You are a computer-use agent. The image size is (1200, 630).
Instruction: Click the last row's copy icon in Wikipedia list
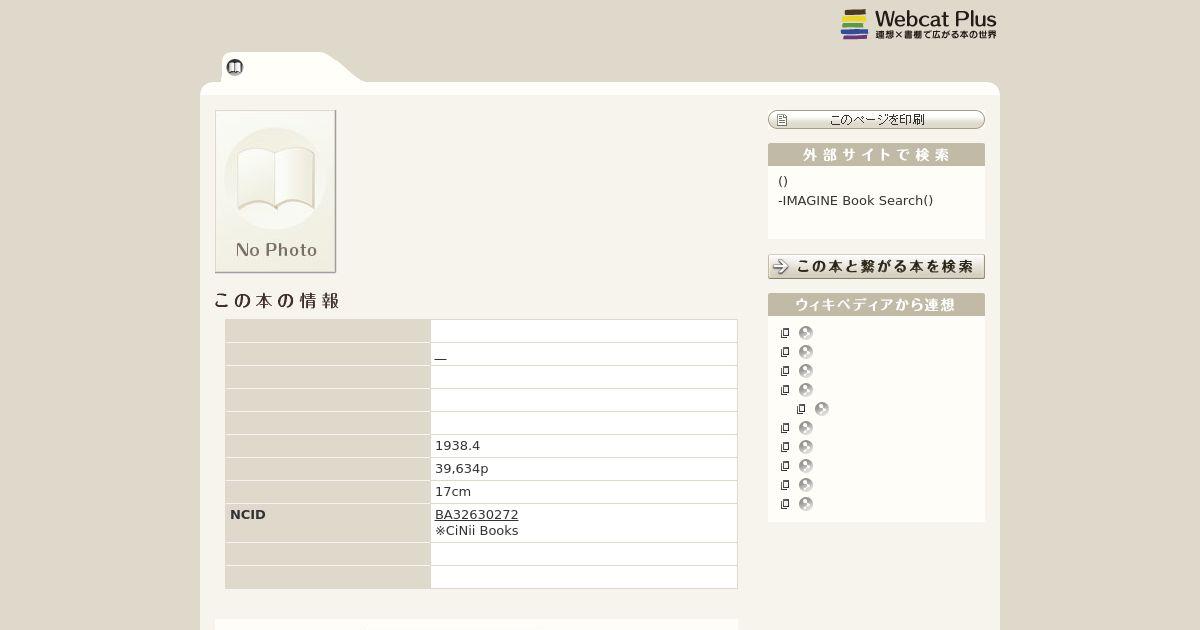pos(785,504)
